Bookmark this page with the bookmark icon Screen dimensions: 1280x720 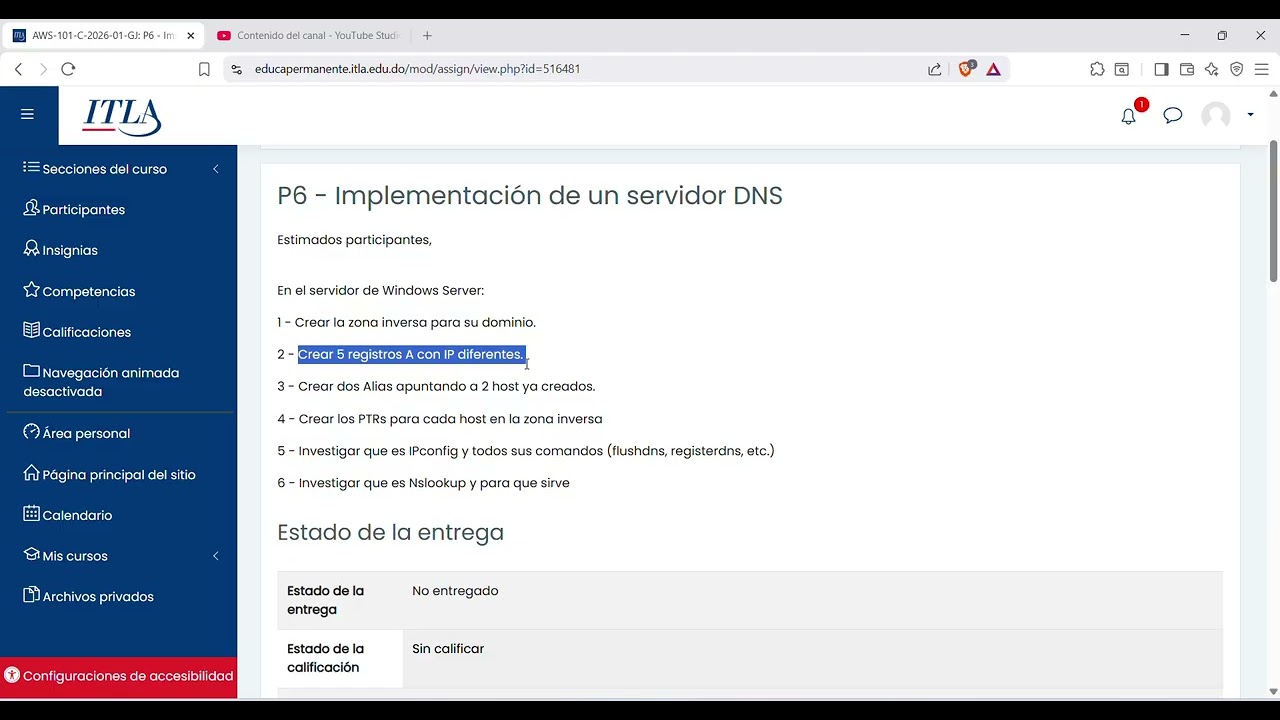tap(204, 69)
